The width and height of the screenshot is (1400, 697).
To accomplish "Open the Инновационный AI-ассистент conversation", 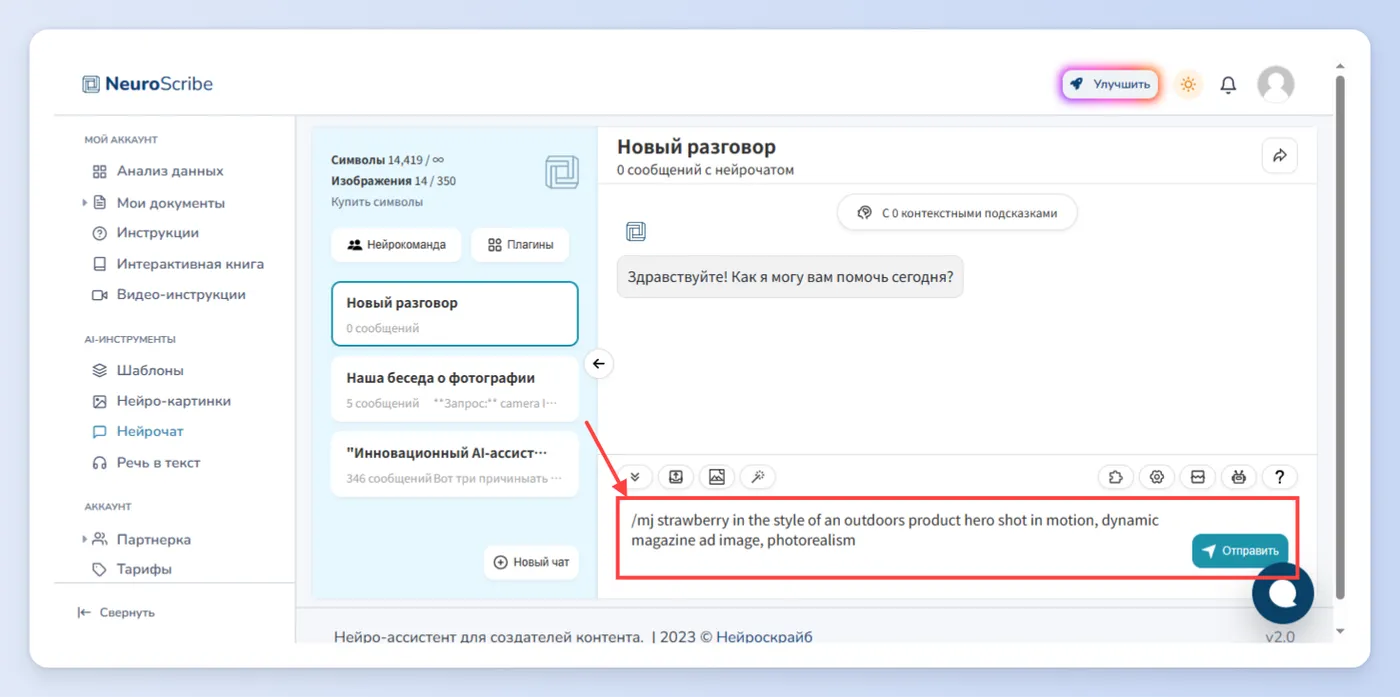I will (455, 464).
